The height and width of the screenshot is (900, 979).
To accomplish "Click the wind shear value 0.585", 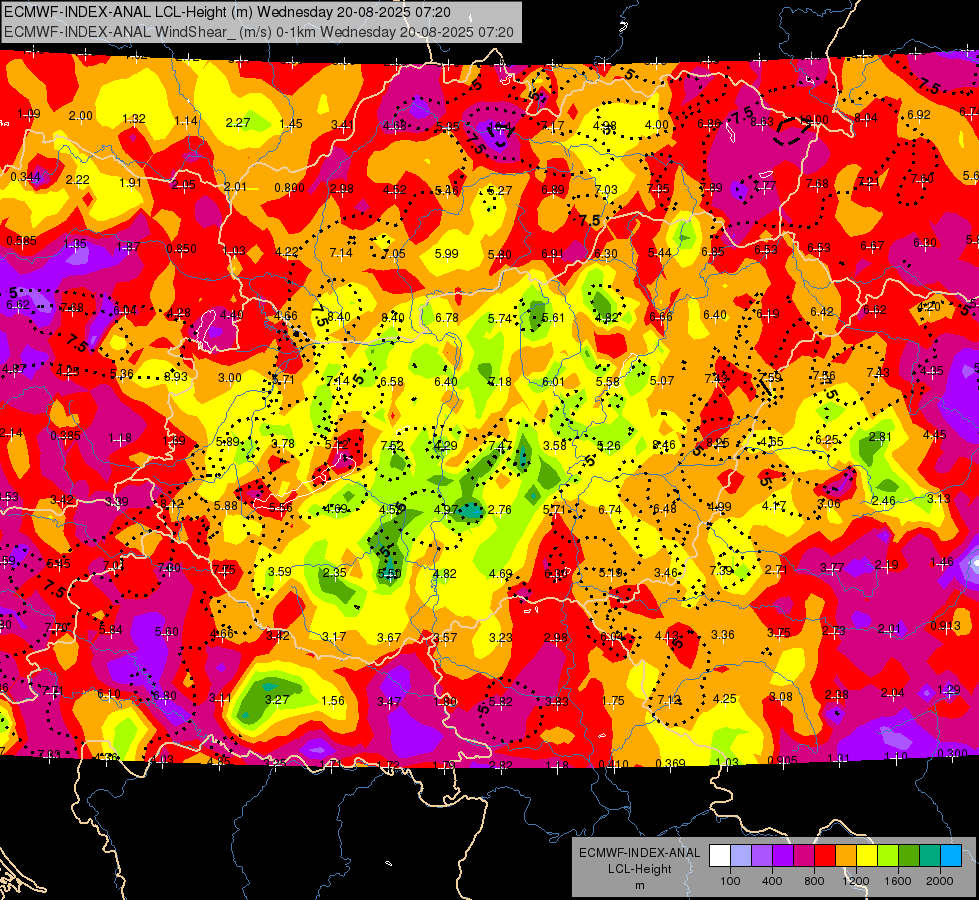I will 22,240.
